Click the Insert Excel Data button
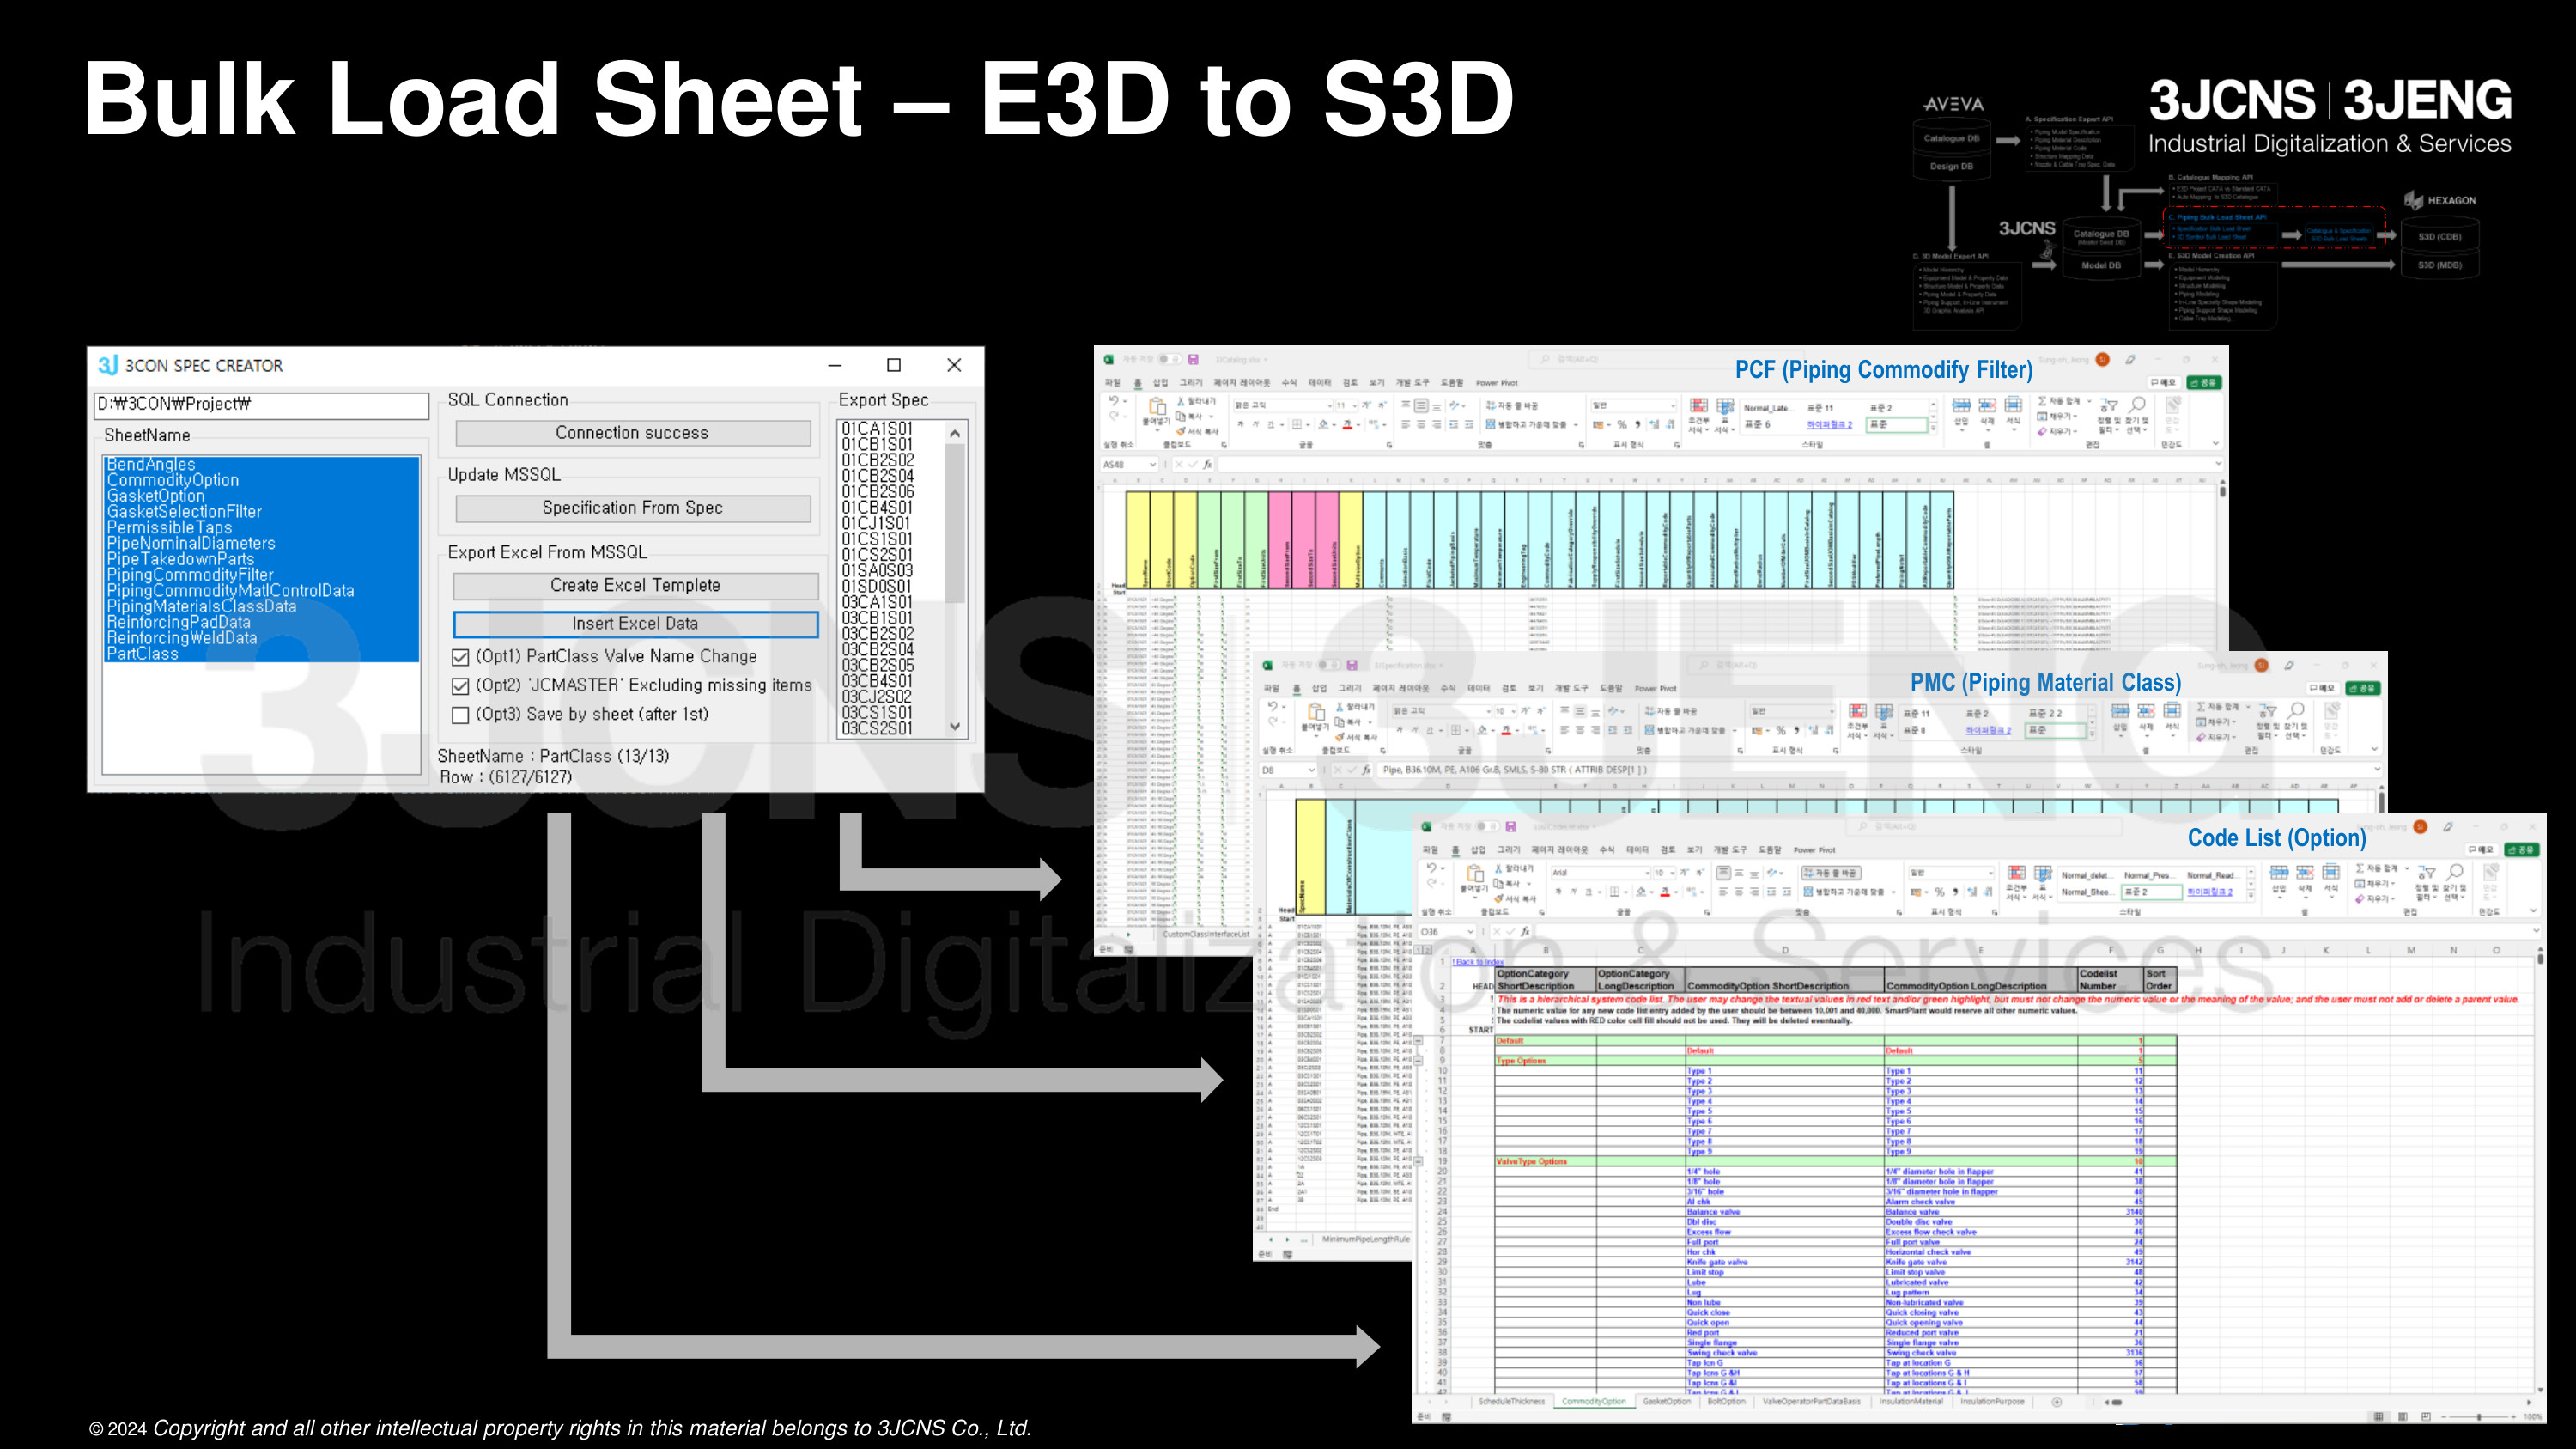The height and width of the screenshot is (1449, 2576). tap(635, 624)
